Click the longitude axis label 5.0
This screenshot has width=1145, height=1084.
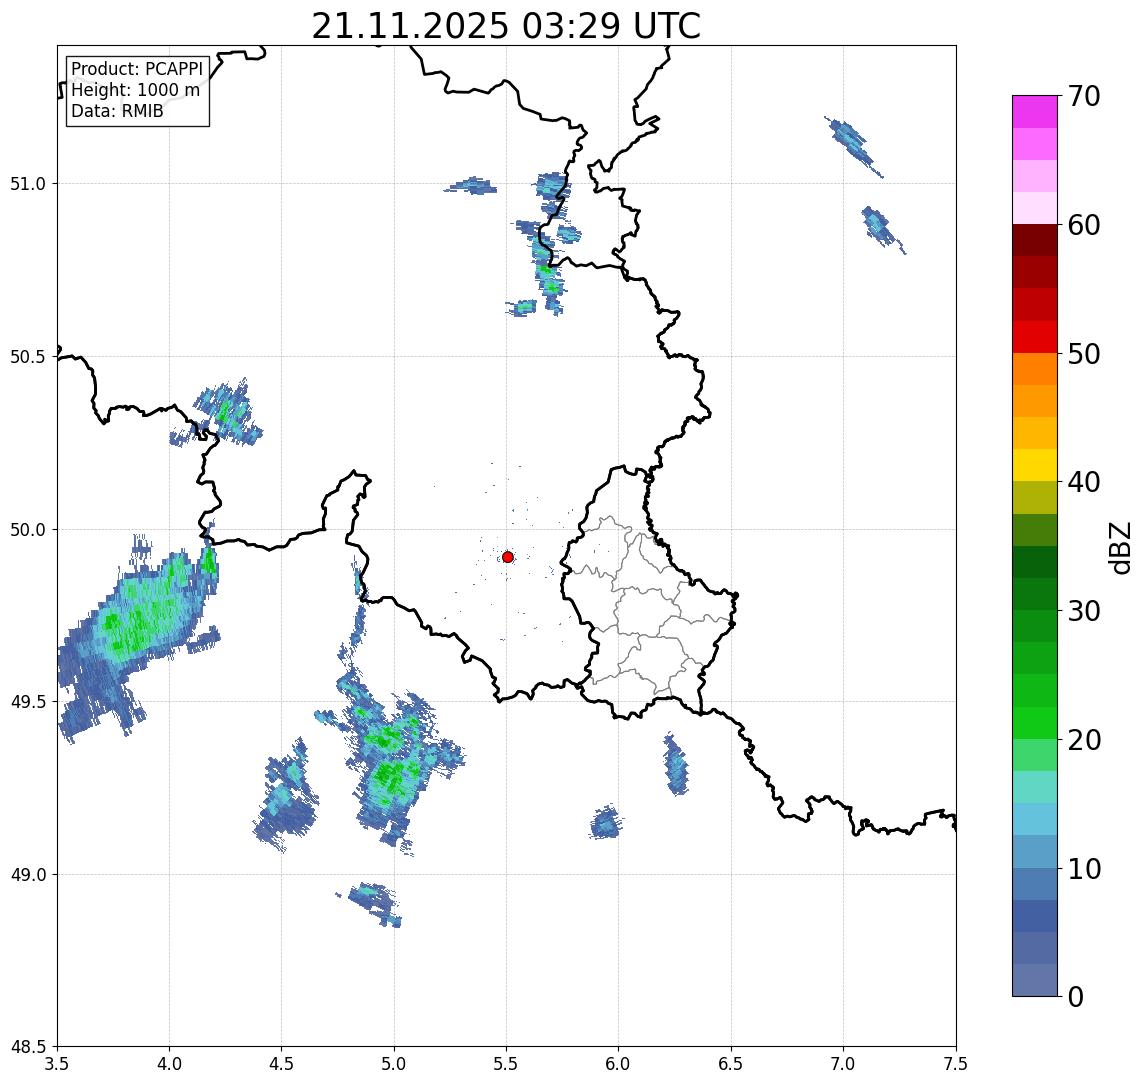[394, 1064]
